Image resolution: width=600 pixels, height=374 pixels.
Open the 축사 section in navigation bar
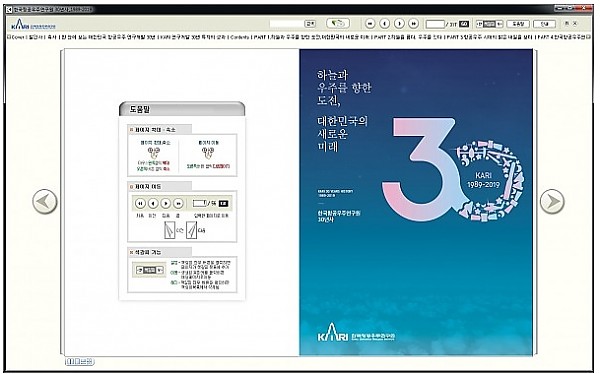52,37
